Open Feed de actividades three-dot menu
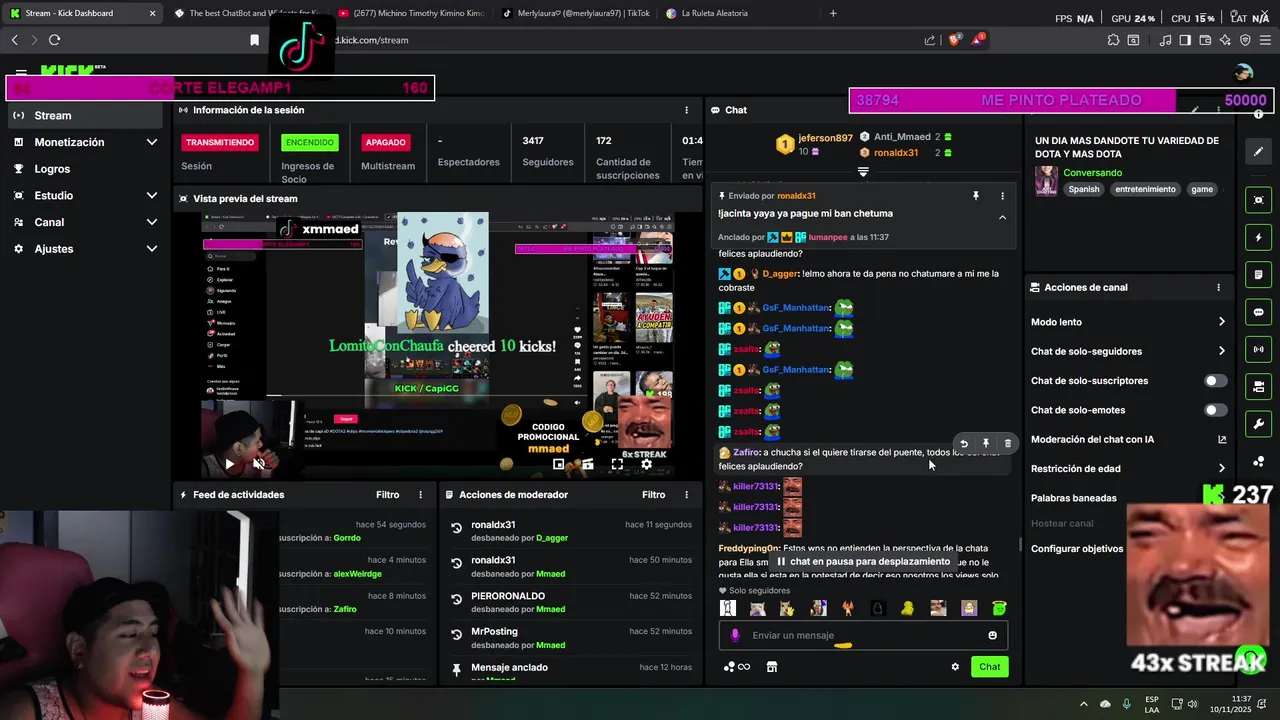The width and height of the screenshot is (1280, 720). (x=421, y=495)
